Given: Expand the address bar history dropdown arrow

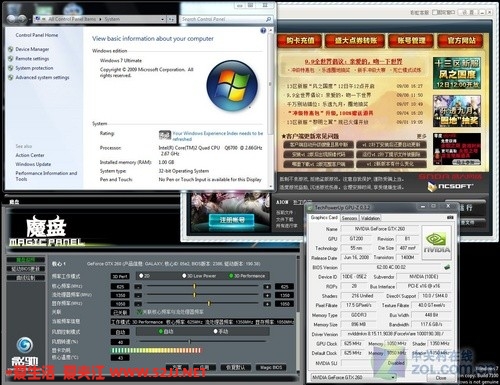Looking at the screenshot, I should click(x=162, y=19).
